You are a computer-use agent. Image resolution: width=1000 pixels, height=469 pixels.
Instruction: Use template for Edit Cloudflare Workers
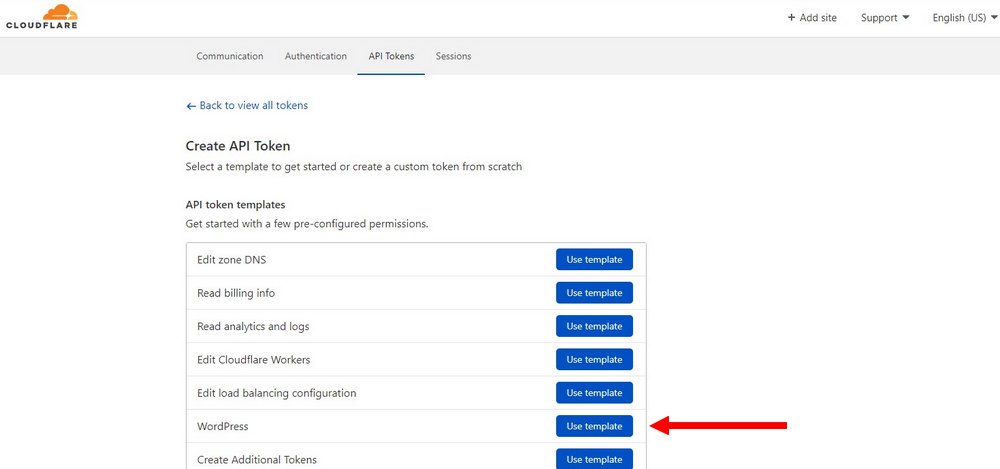tap(594, 359)
